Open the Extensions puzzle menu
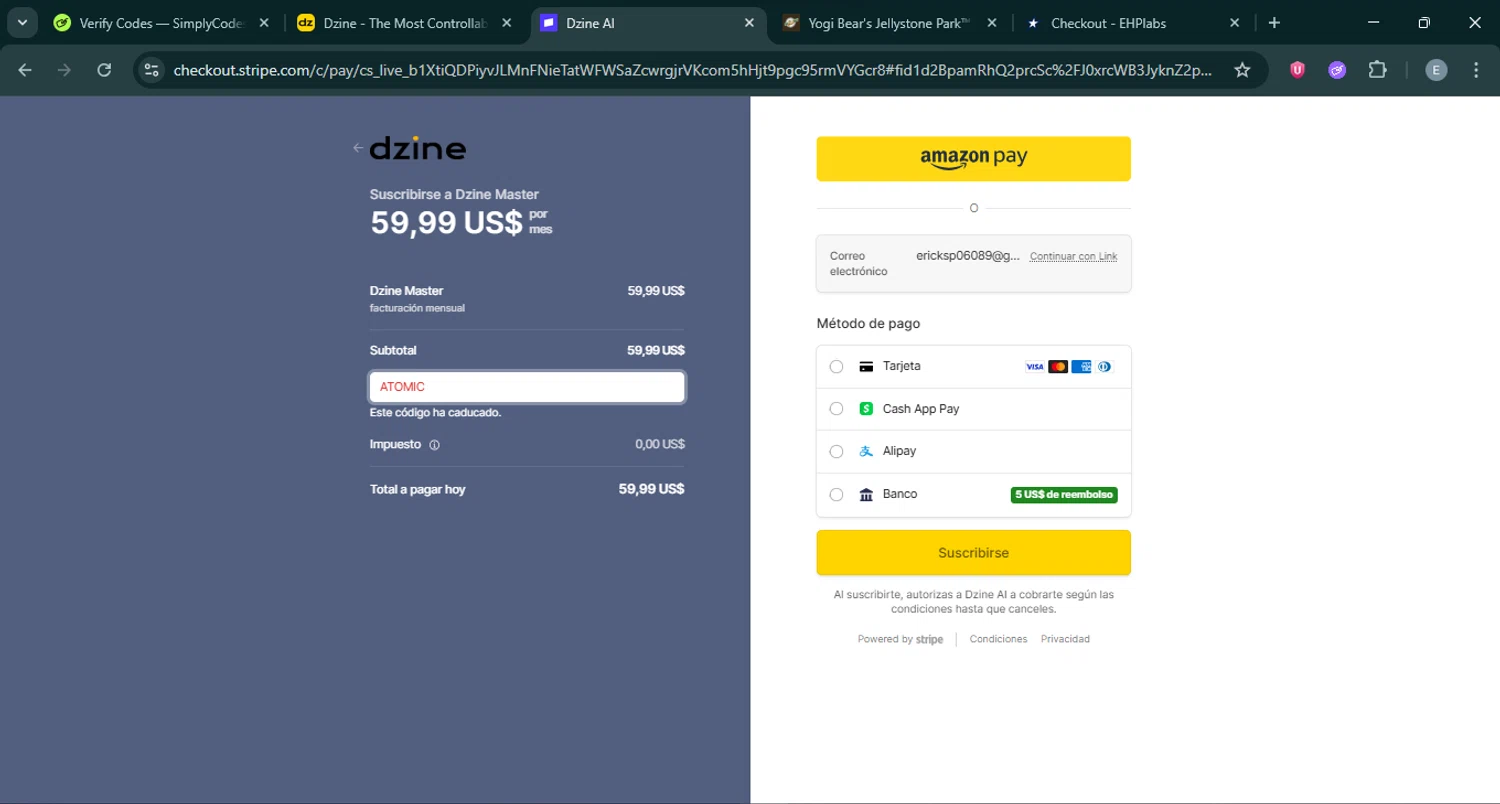Screen dimensions: 1500x804 [1377, 70]
